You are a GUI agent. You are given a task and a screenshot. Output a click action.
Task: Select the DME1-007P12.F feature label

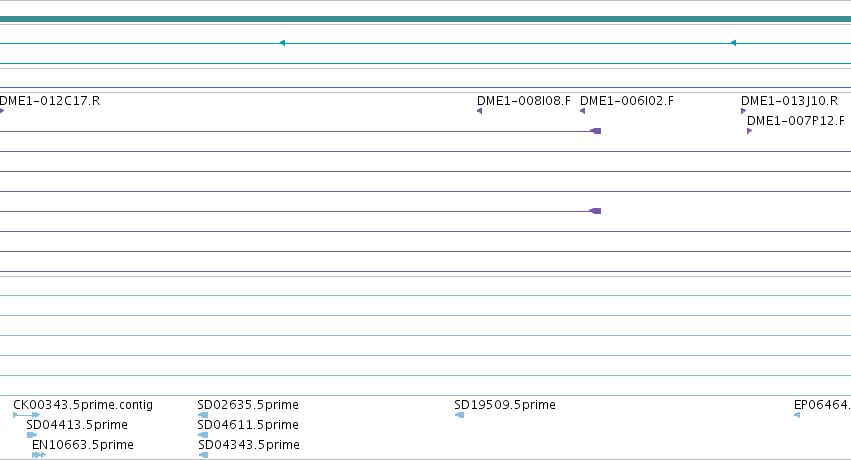tap(796, 121)
